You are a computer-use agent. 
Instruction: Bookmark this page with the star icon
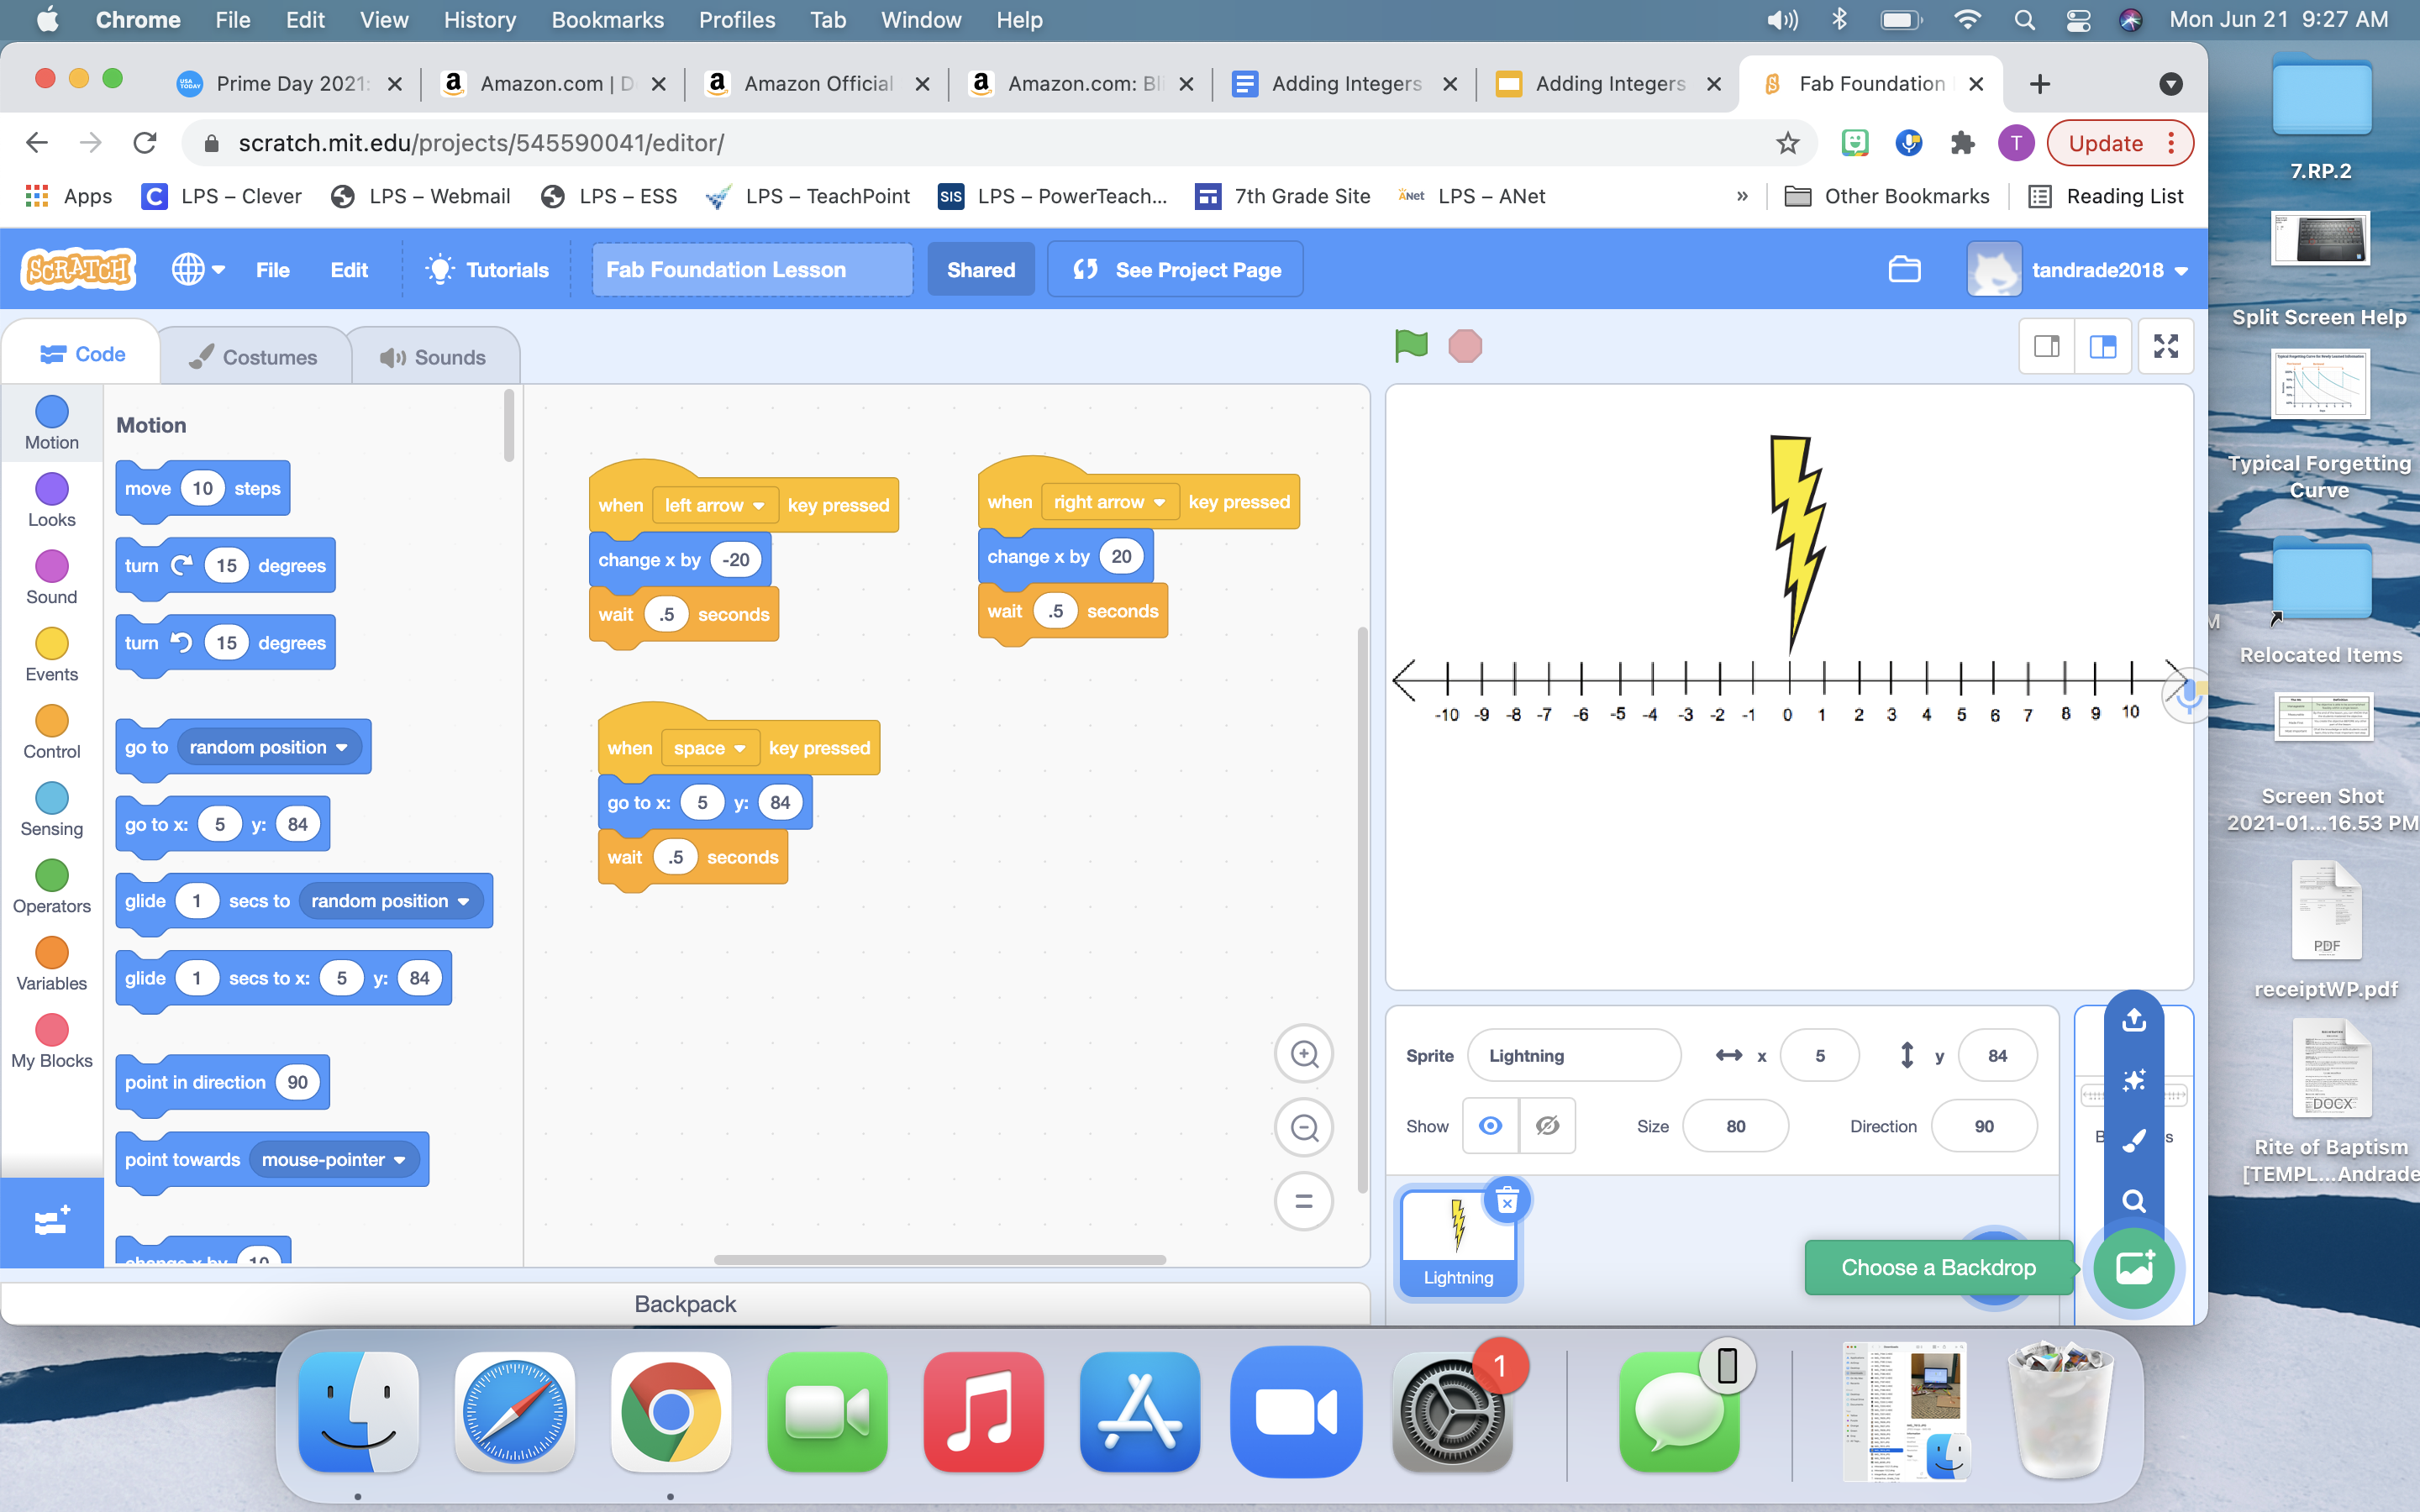tap(1787, 143)
